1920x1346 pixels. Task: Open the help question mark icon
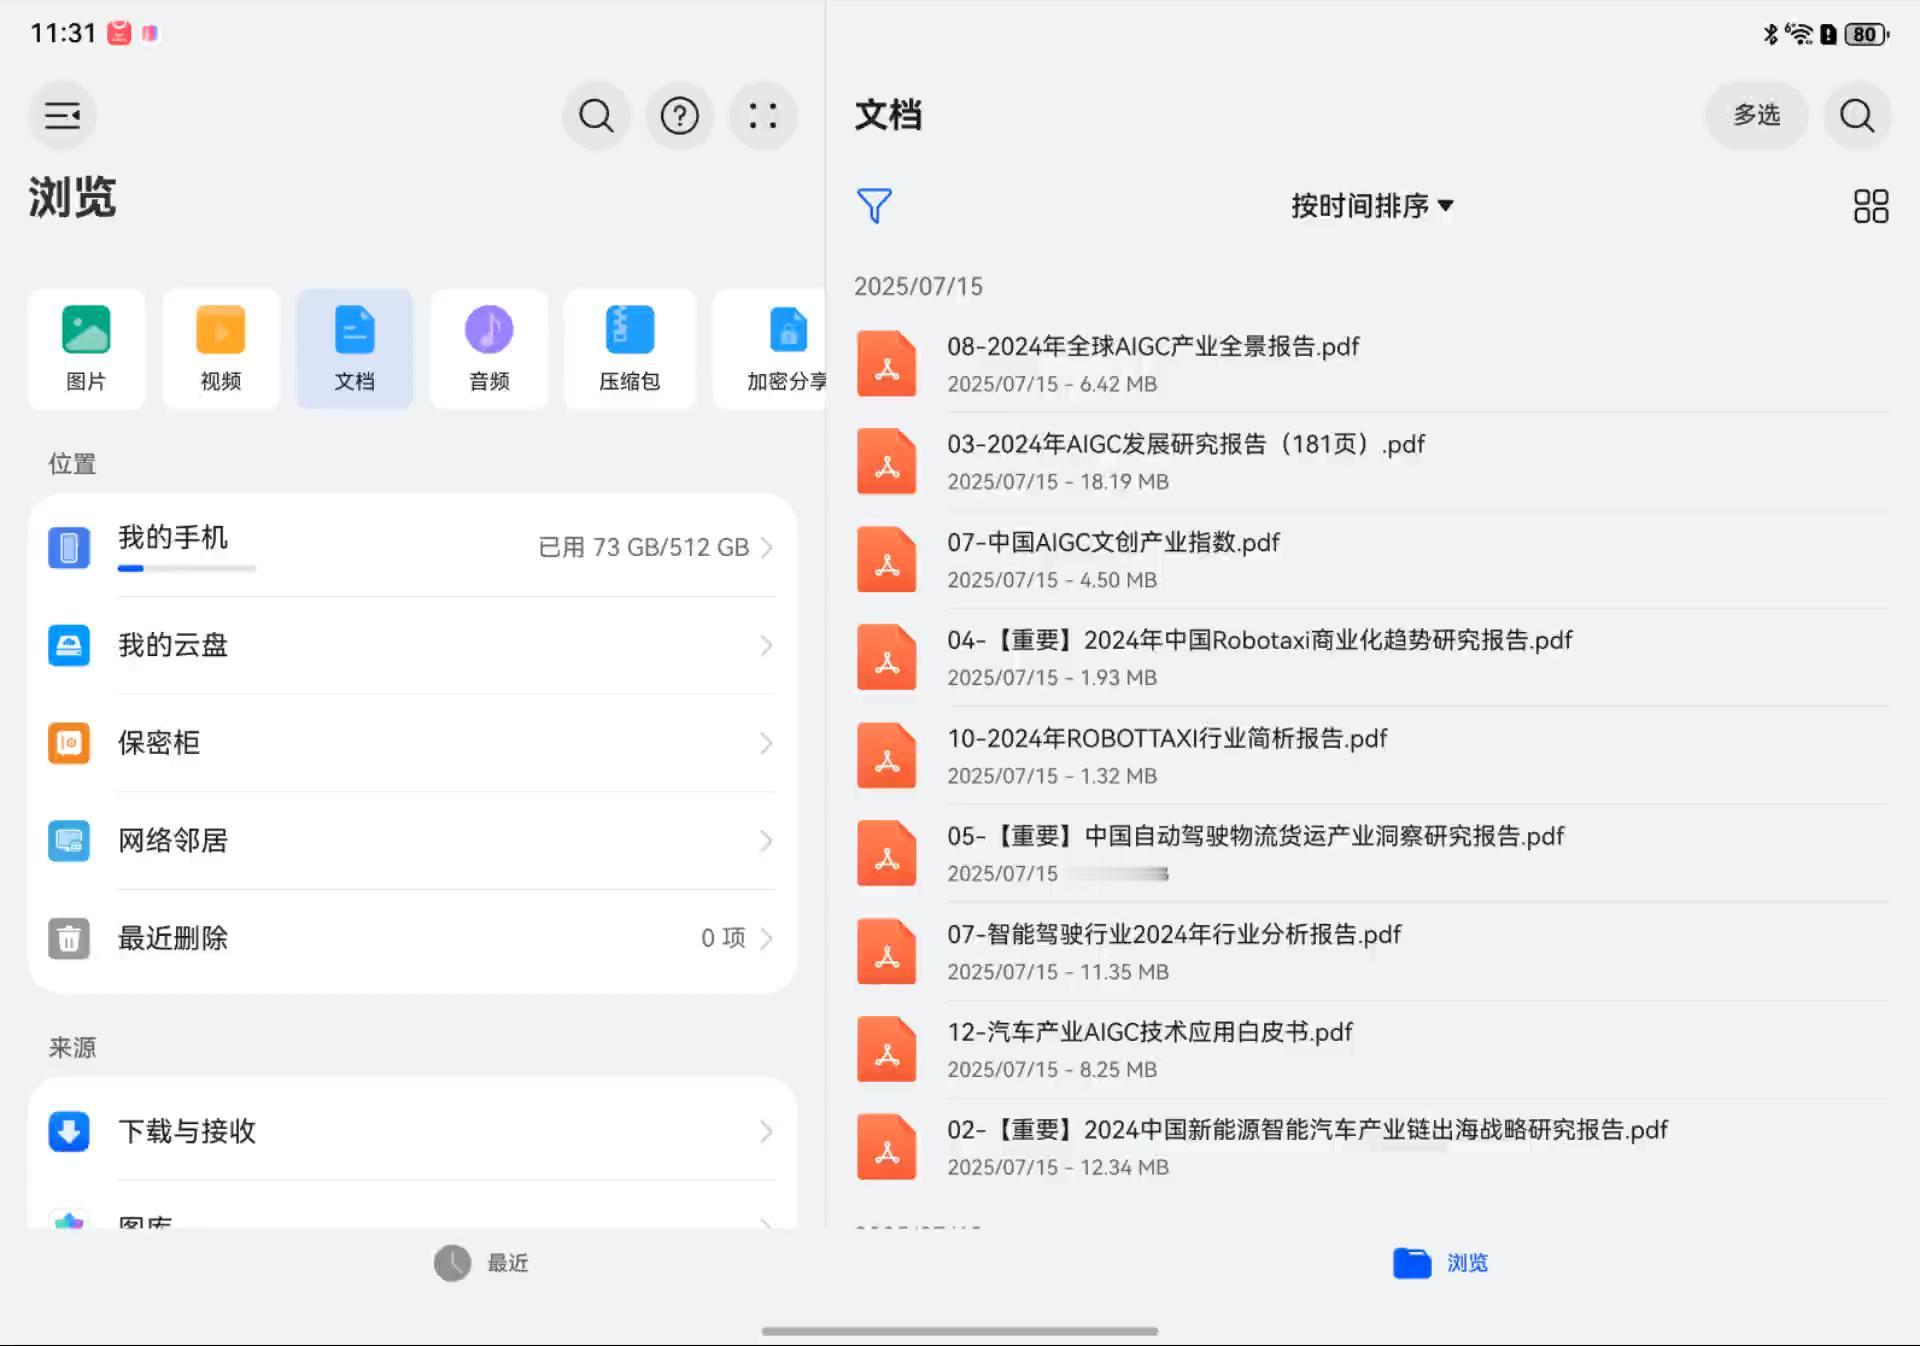[x=679, y=116]
